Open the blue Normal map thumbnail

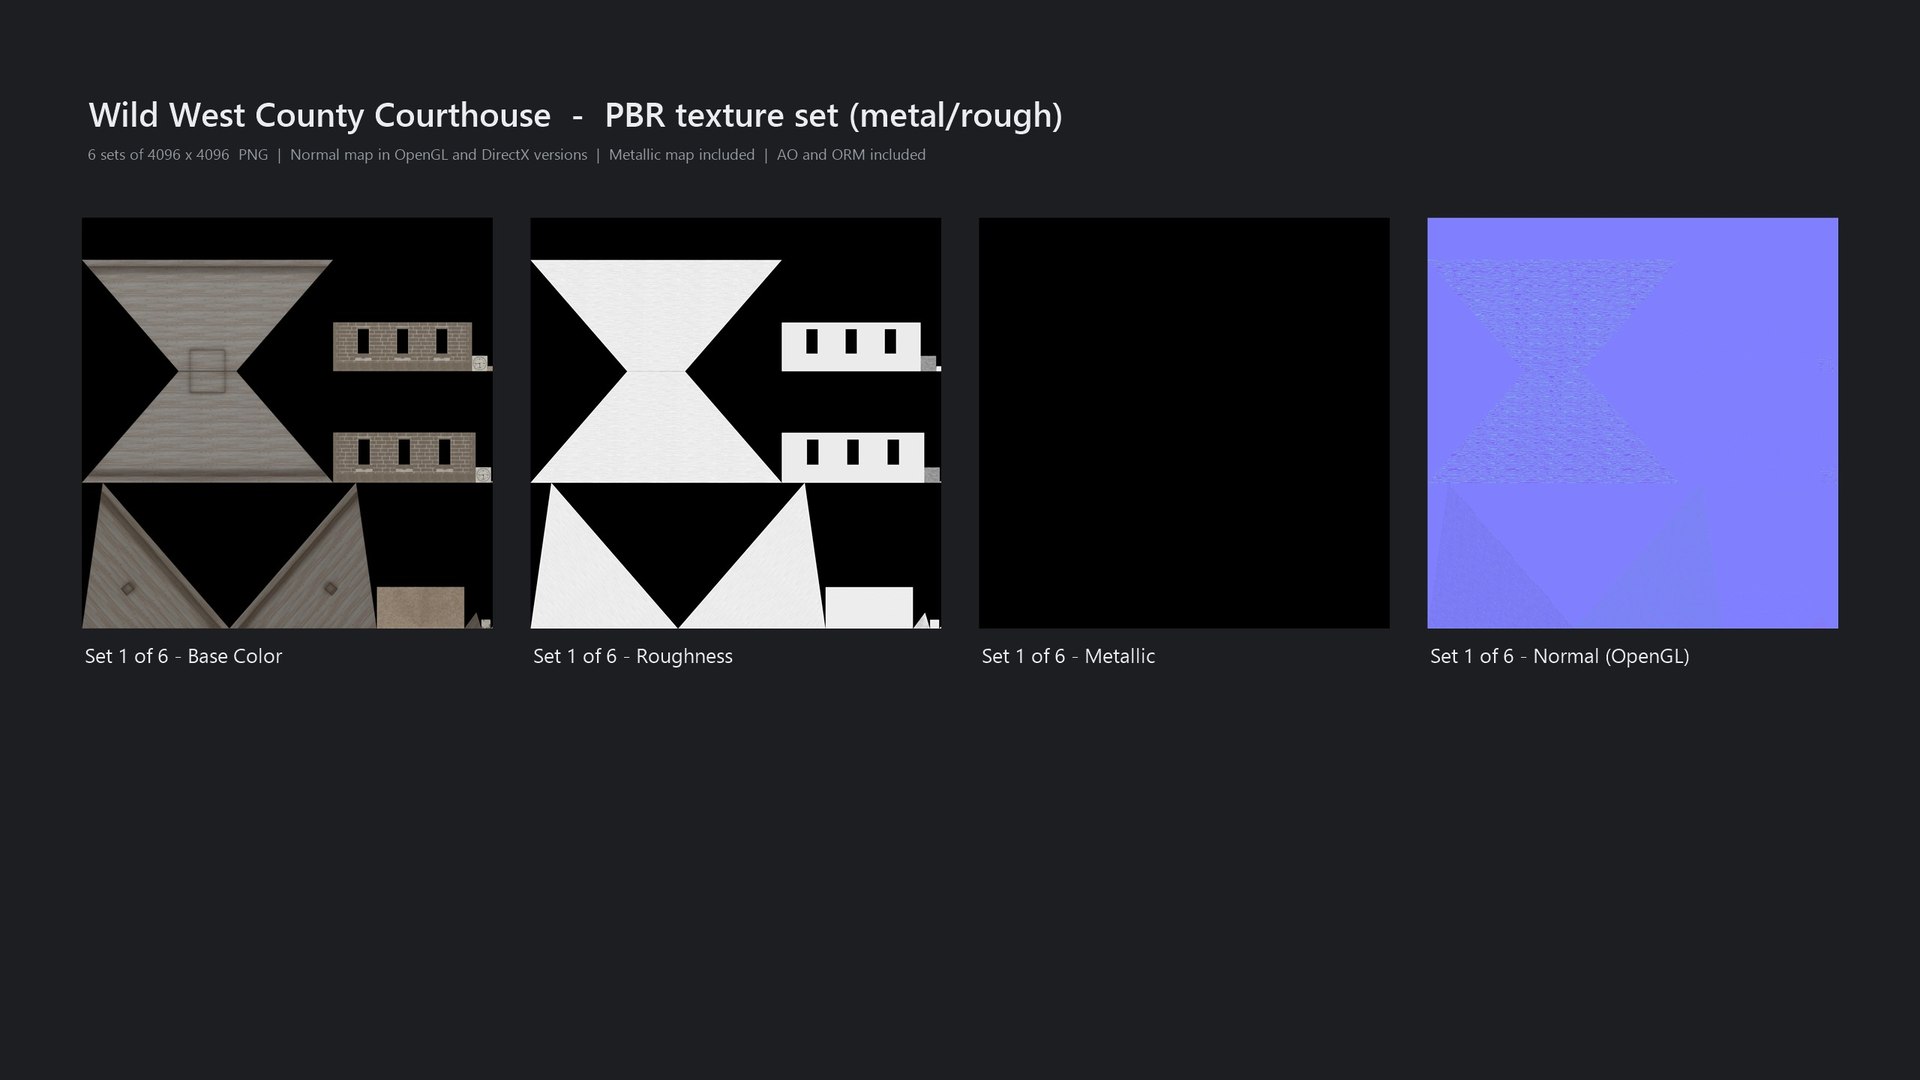[1632, 423]
